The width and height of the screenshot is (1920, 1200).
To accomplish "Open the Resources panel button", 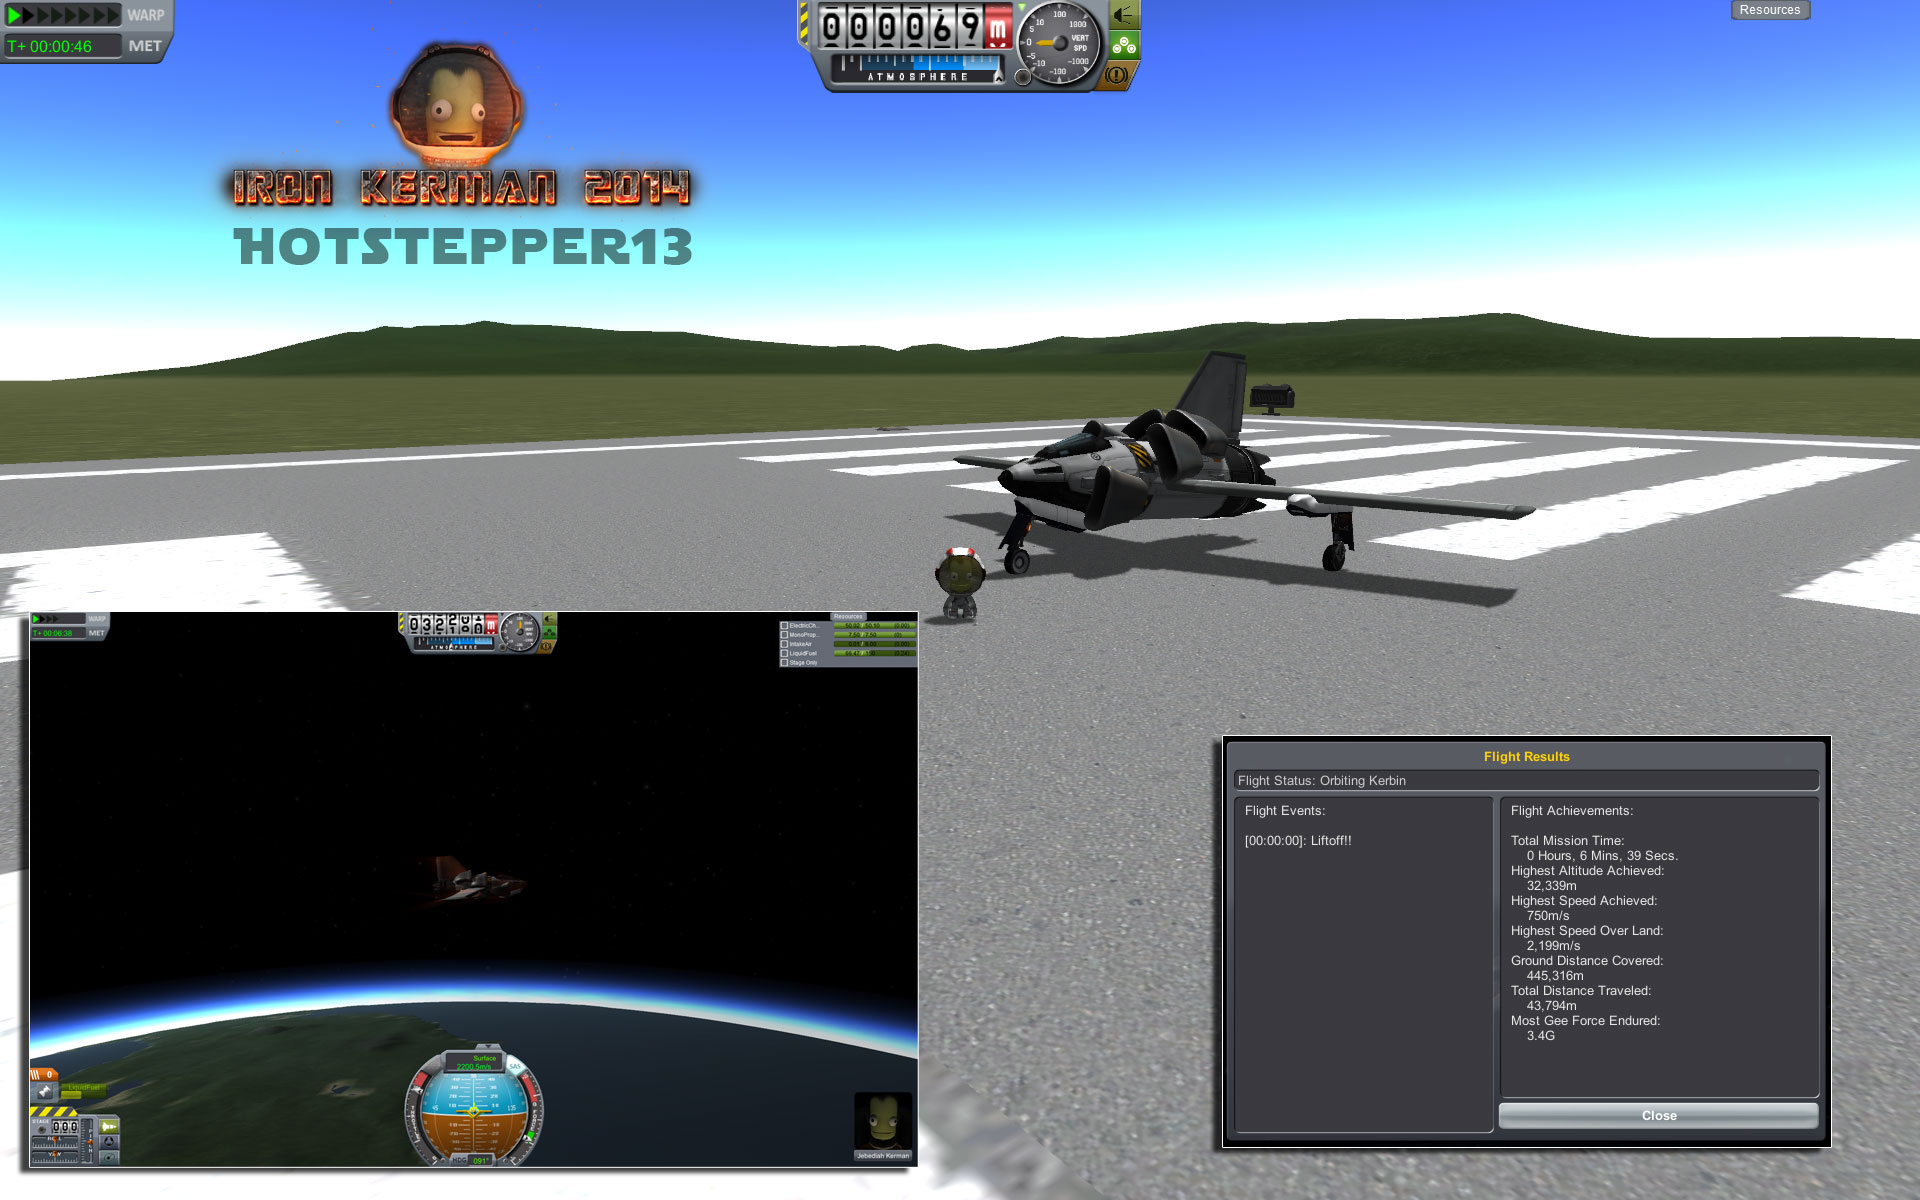I will point(1769,10).
